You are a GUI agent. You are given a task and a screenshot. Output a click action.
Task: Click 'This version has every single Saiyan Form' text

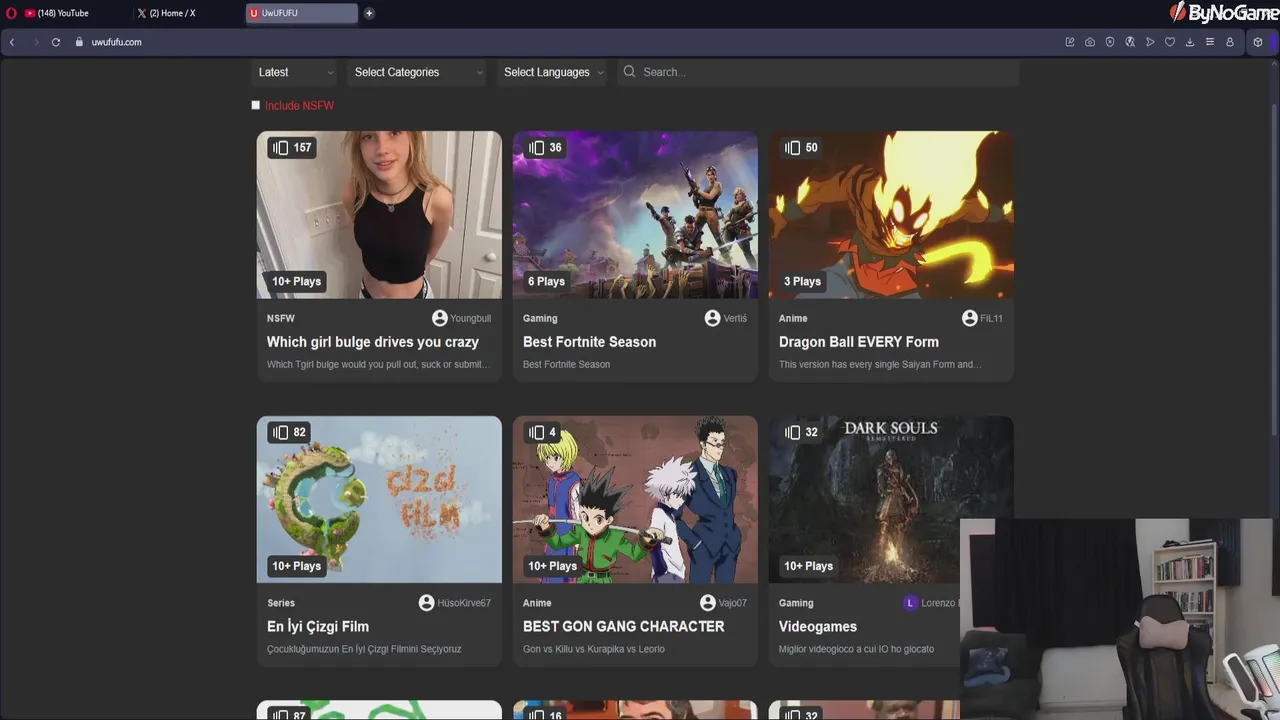[880, 364]
